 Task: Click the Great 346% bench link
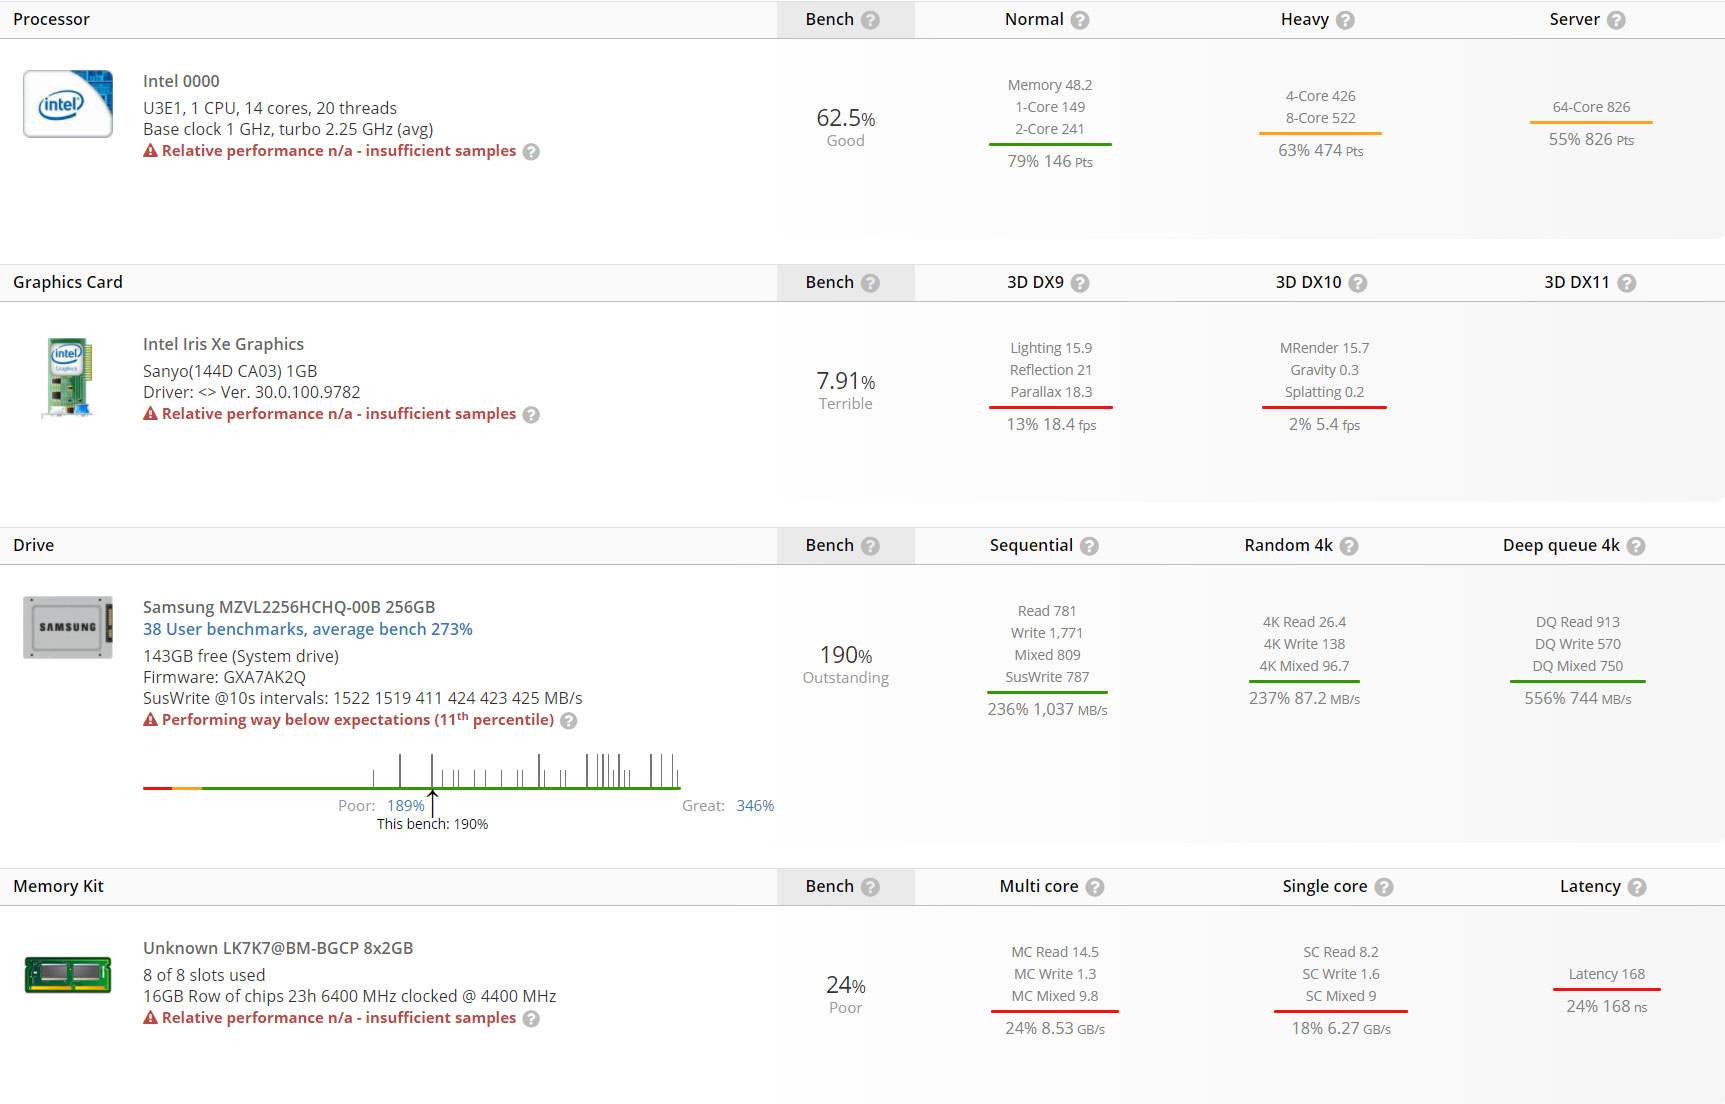[755, 806]
